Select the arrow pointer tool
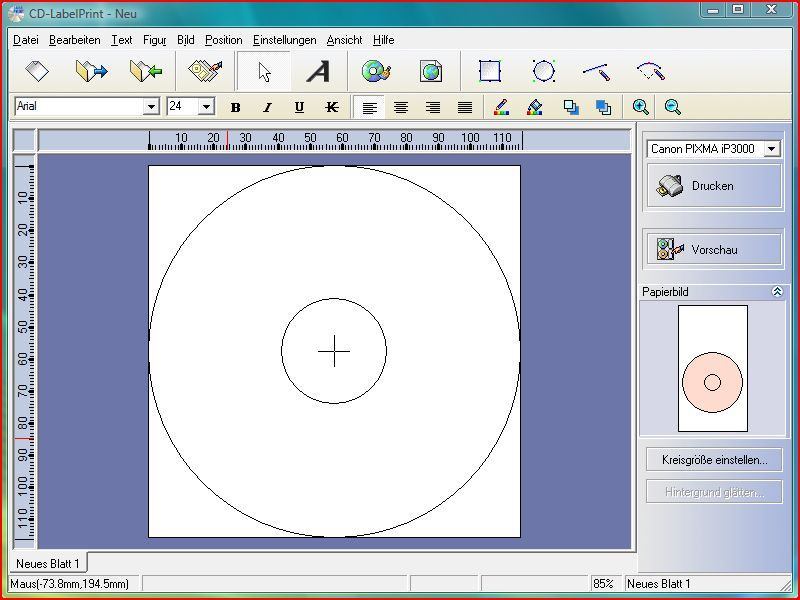Viewport: 800px width, 600px height. click(264, 72)
